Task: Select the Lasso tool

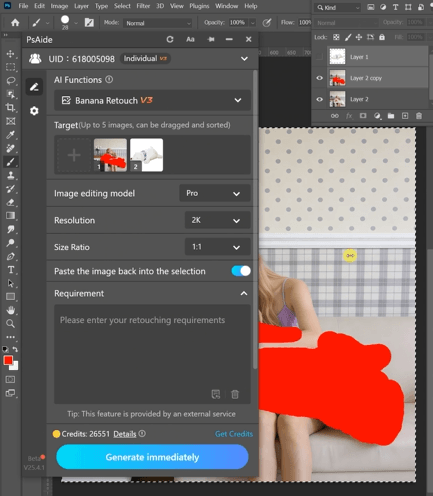Action: tap(10, 81)
